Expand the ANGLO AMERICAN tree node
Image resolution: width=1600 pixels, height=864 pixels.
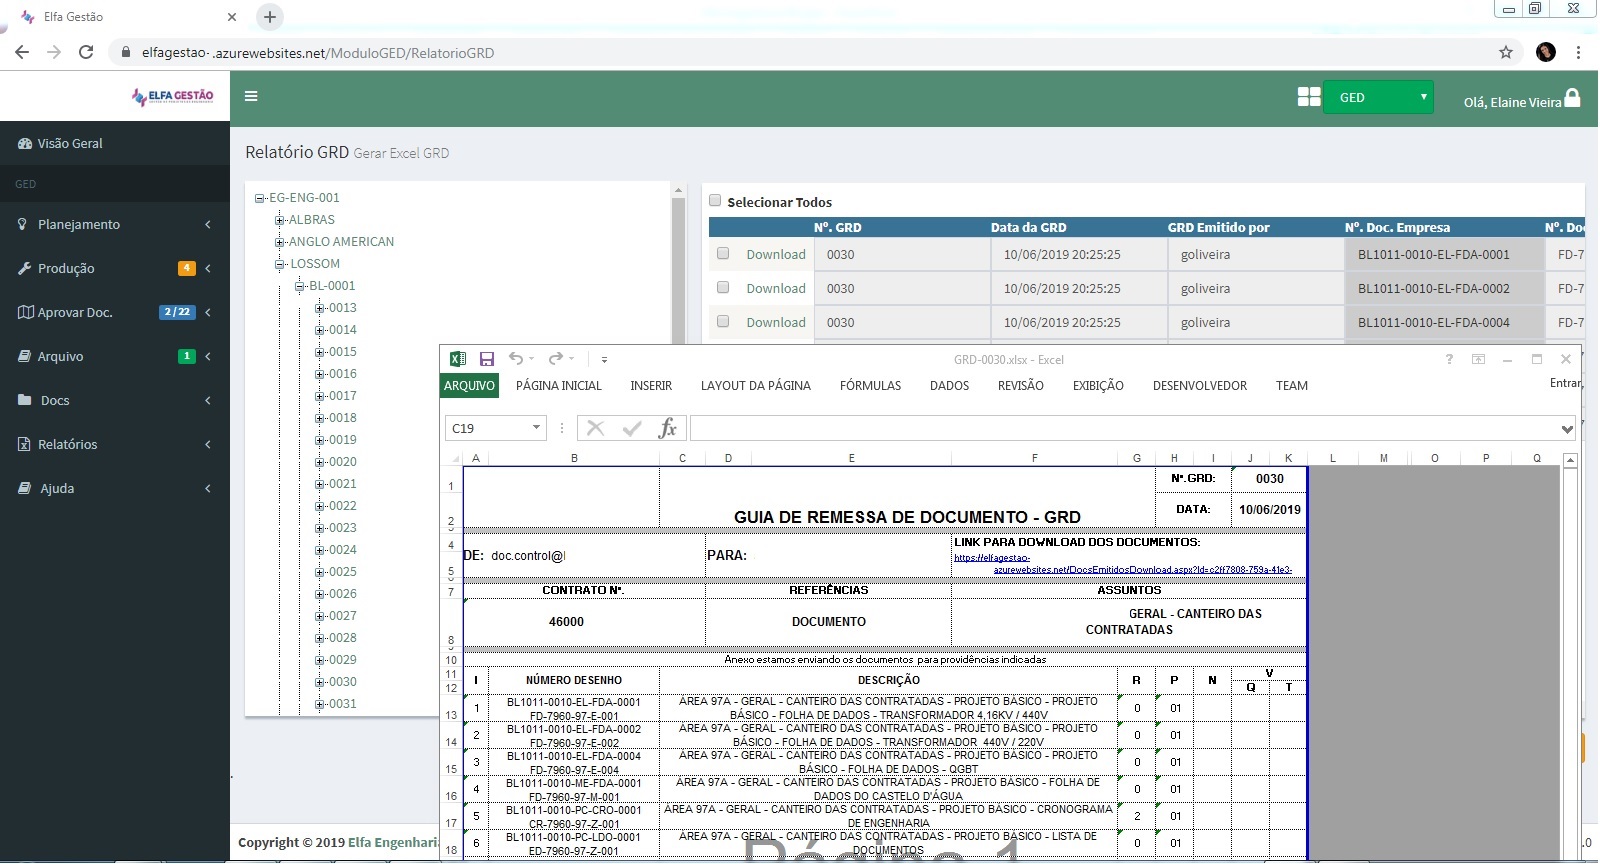click(280, 242)
